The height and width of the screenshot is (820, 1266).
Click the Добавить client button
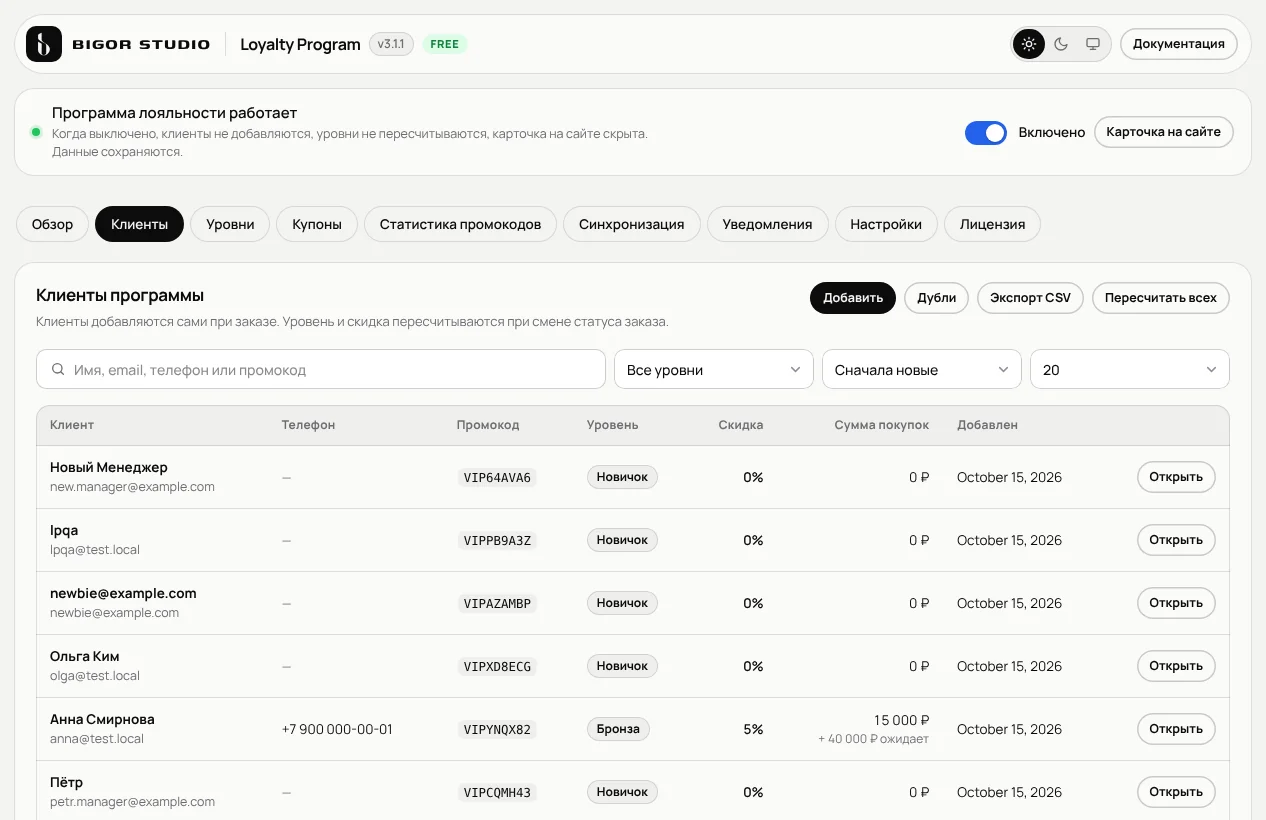[x=853, y=298]
